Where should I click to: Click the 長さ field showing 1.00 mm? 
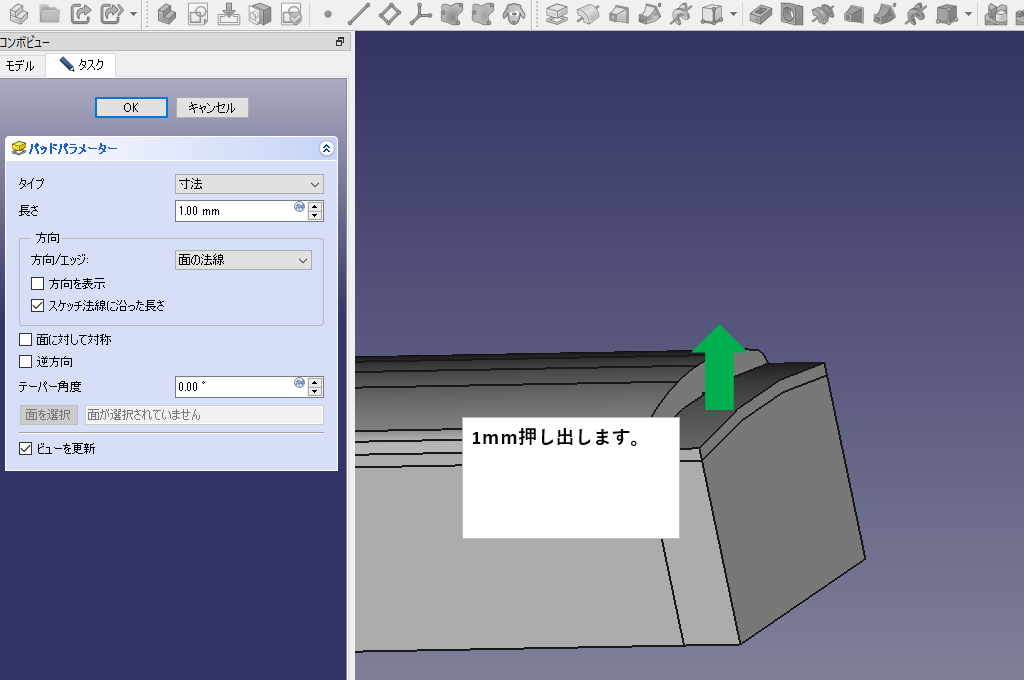[234, 211]
